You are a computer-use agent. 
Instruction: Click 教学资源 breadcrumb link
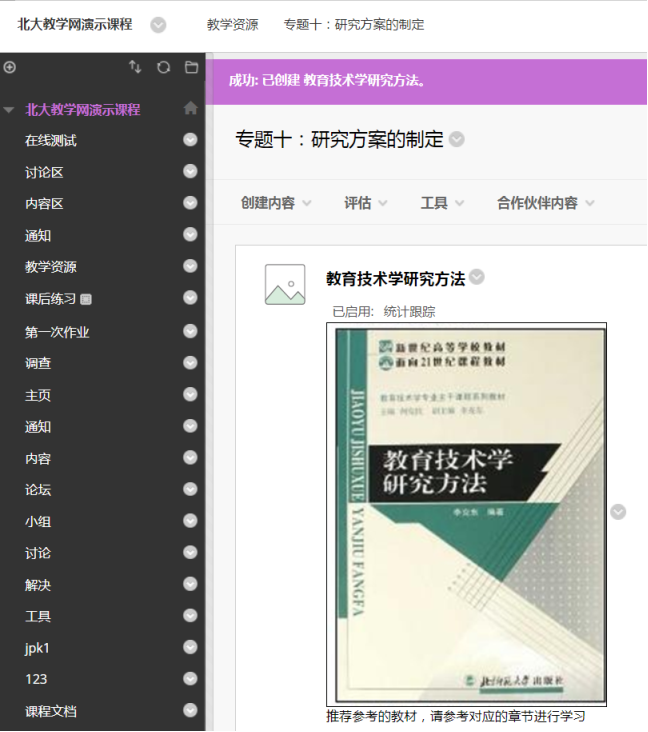coord(232,25)
